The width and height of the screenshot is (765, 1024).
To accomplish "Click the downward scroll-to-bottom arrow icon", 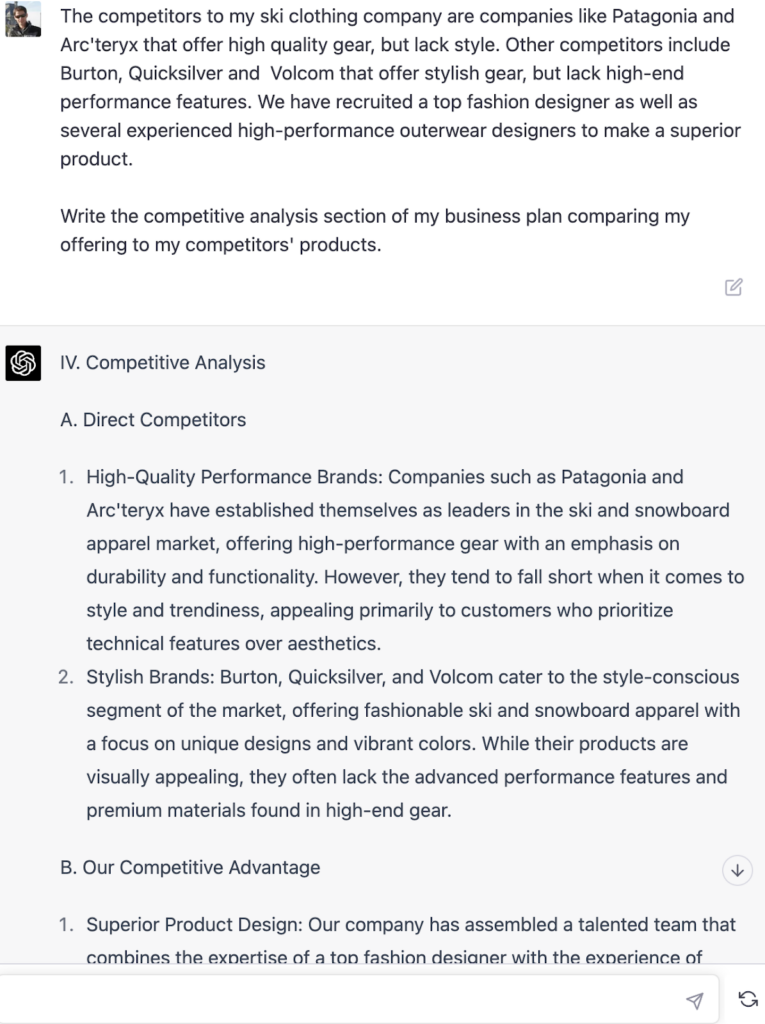I will coord(737,870).
